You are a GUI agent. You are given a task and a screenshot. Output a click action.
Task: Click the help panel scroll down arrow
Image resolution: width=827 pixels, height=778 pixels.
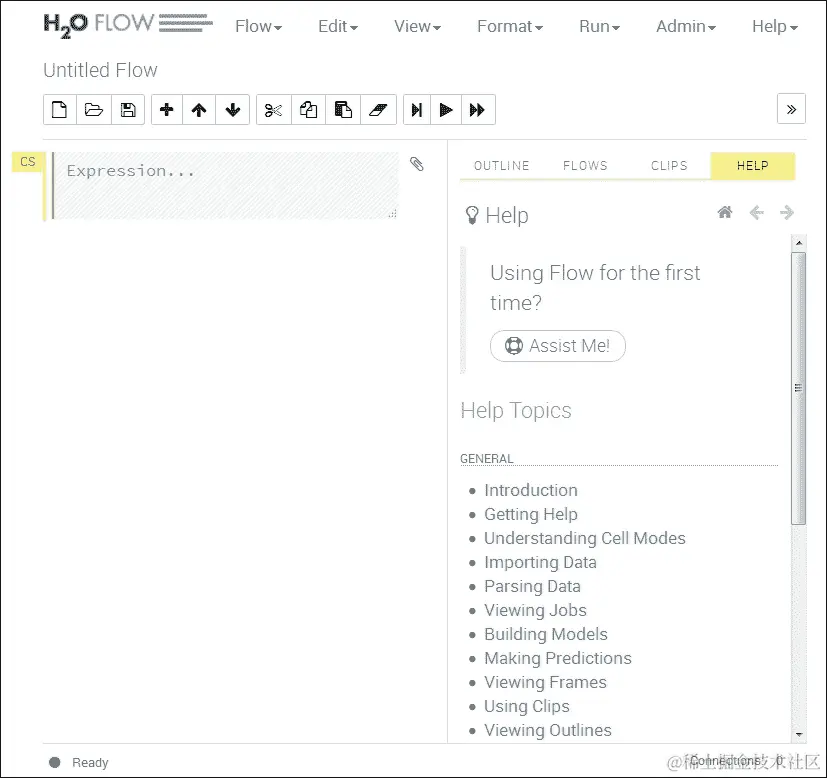[x=799, y=734]
